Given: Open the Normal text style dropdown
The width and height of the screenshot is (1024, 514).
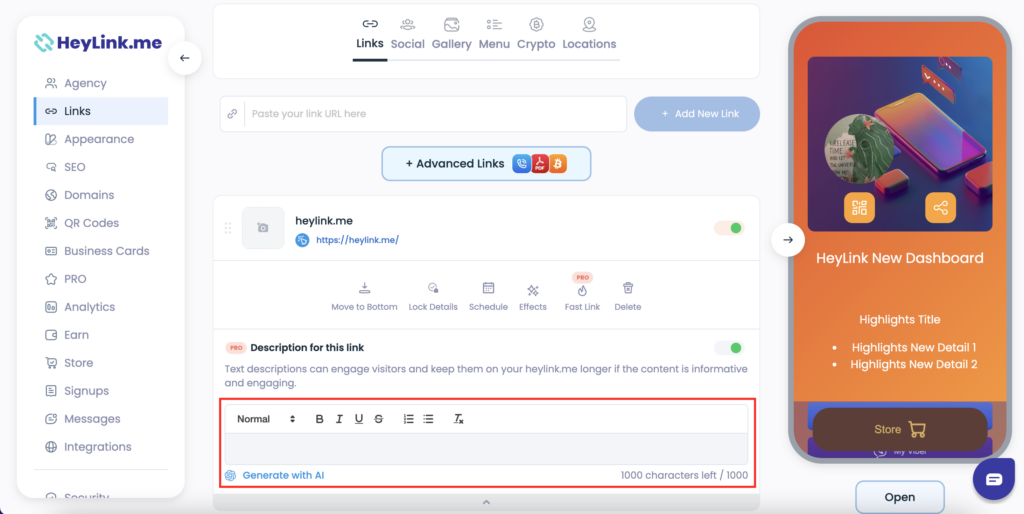Looking at the screenshot, I should pos(266,419).
